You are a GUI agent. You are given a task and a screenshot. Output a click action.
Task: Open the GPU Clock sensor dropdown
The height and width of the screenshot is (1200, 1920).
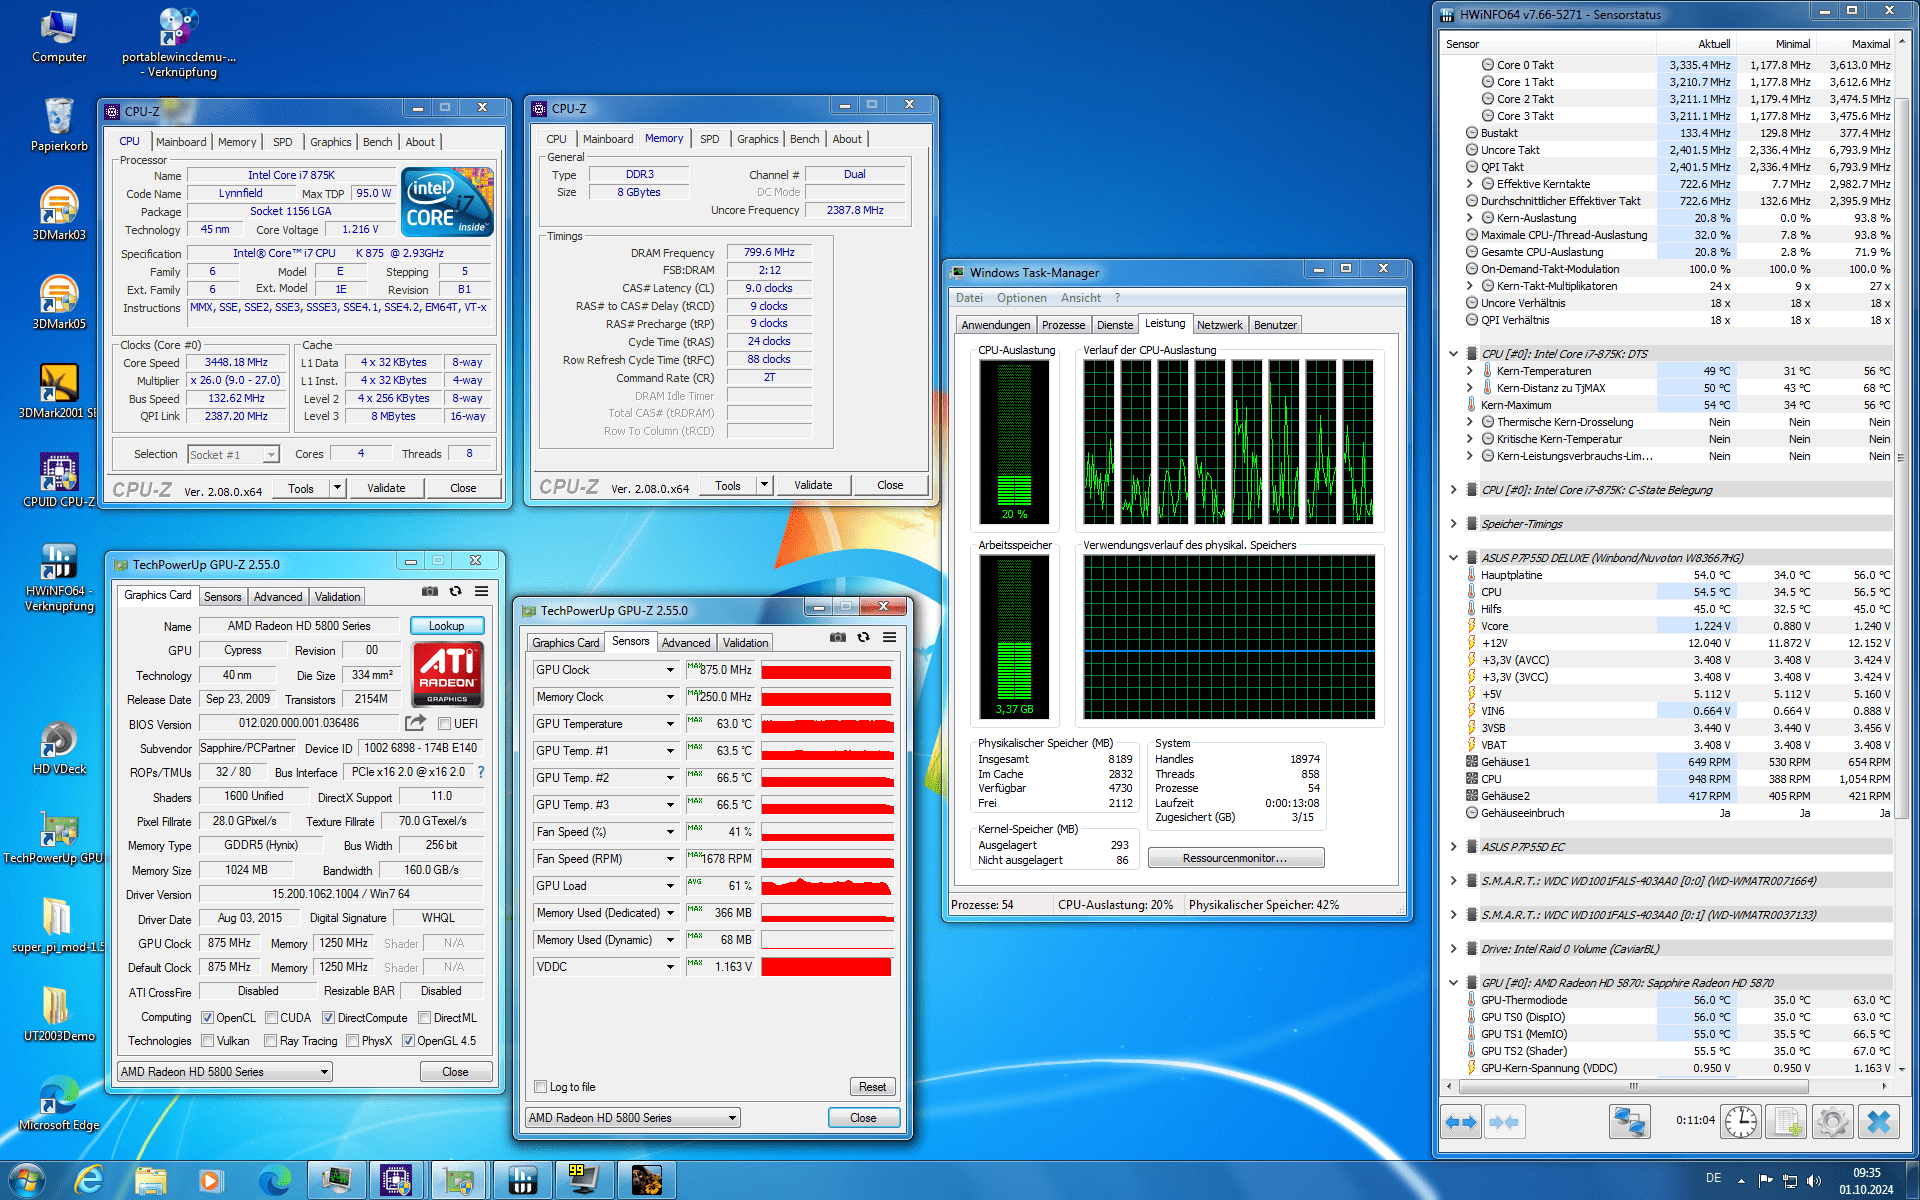coord(670,670)
